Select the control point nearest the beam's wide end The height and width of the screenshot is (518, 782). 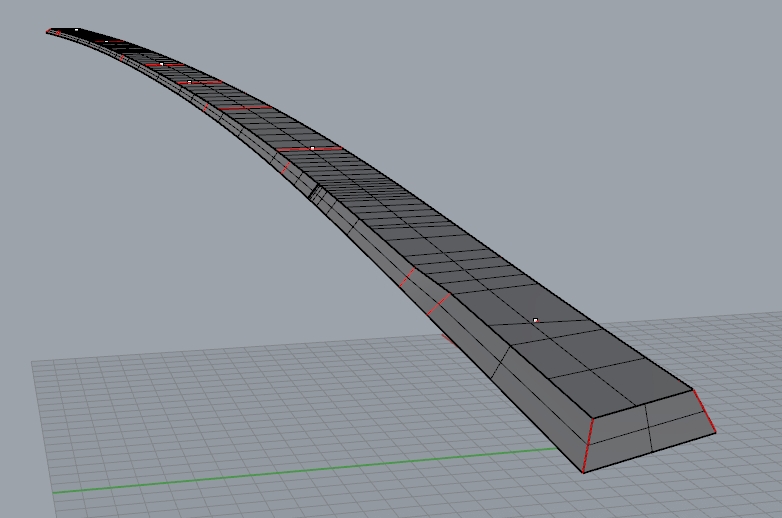(536, 320)
